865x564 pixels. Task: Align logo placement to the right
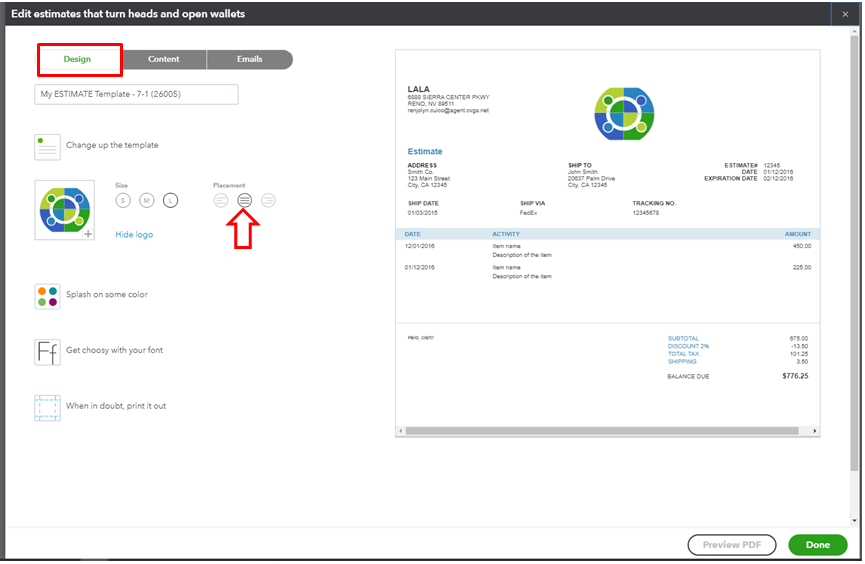(x=268, y=200)
